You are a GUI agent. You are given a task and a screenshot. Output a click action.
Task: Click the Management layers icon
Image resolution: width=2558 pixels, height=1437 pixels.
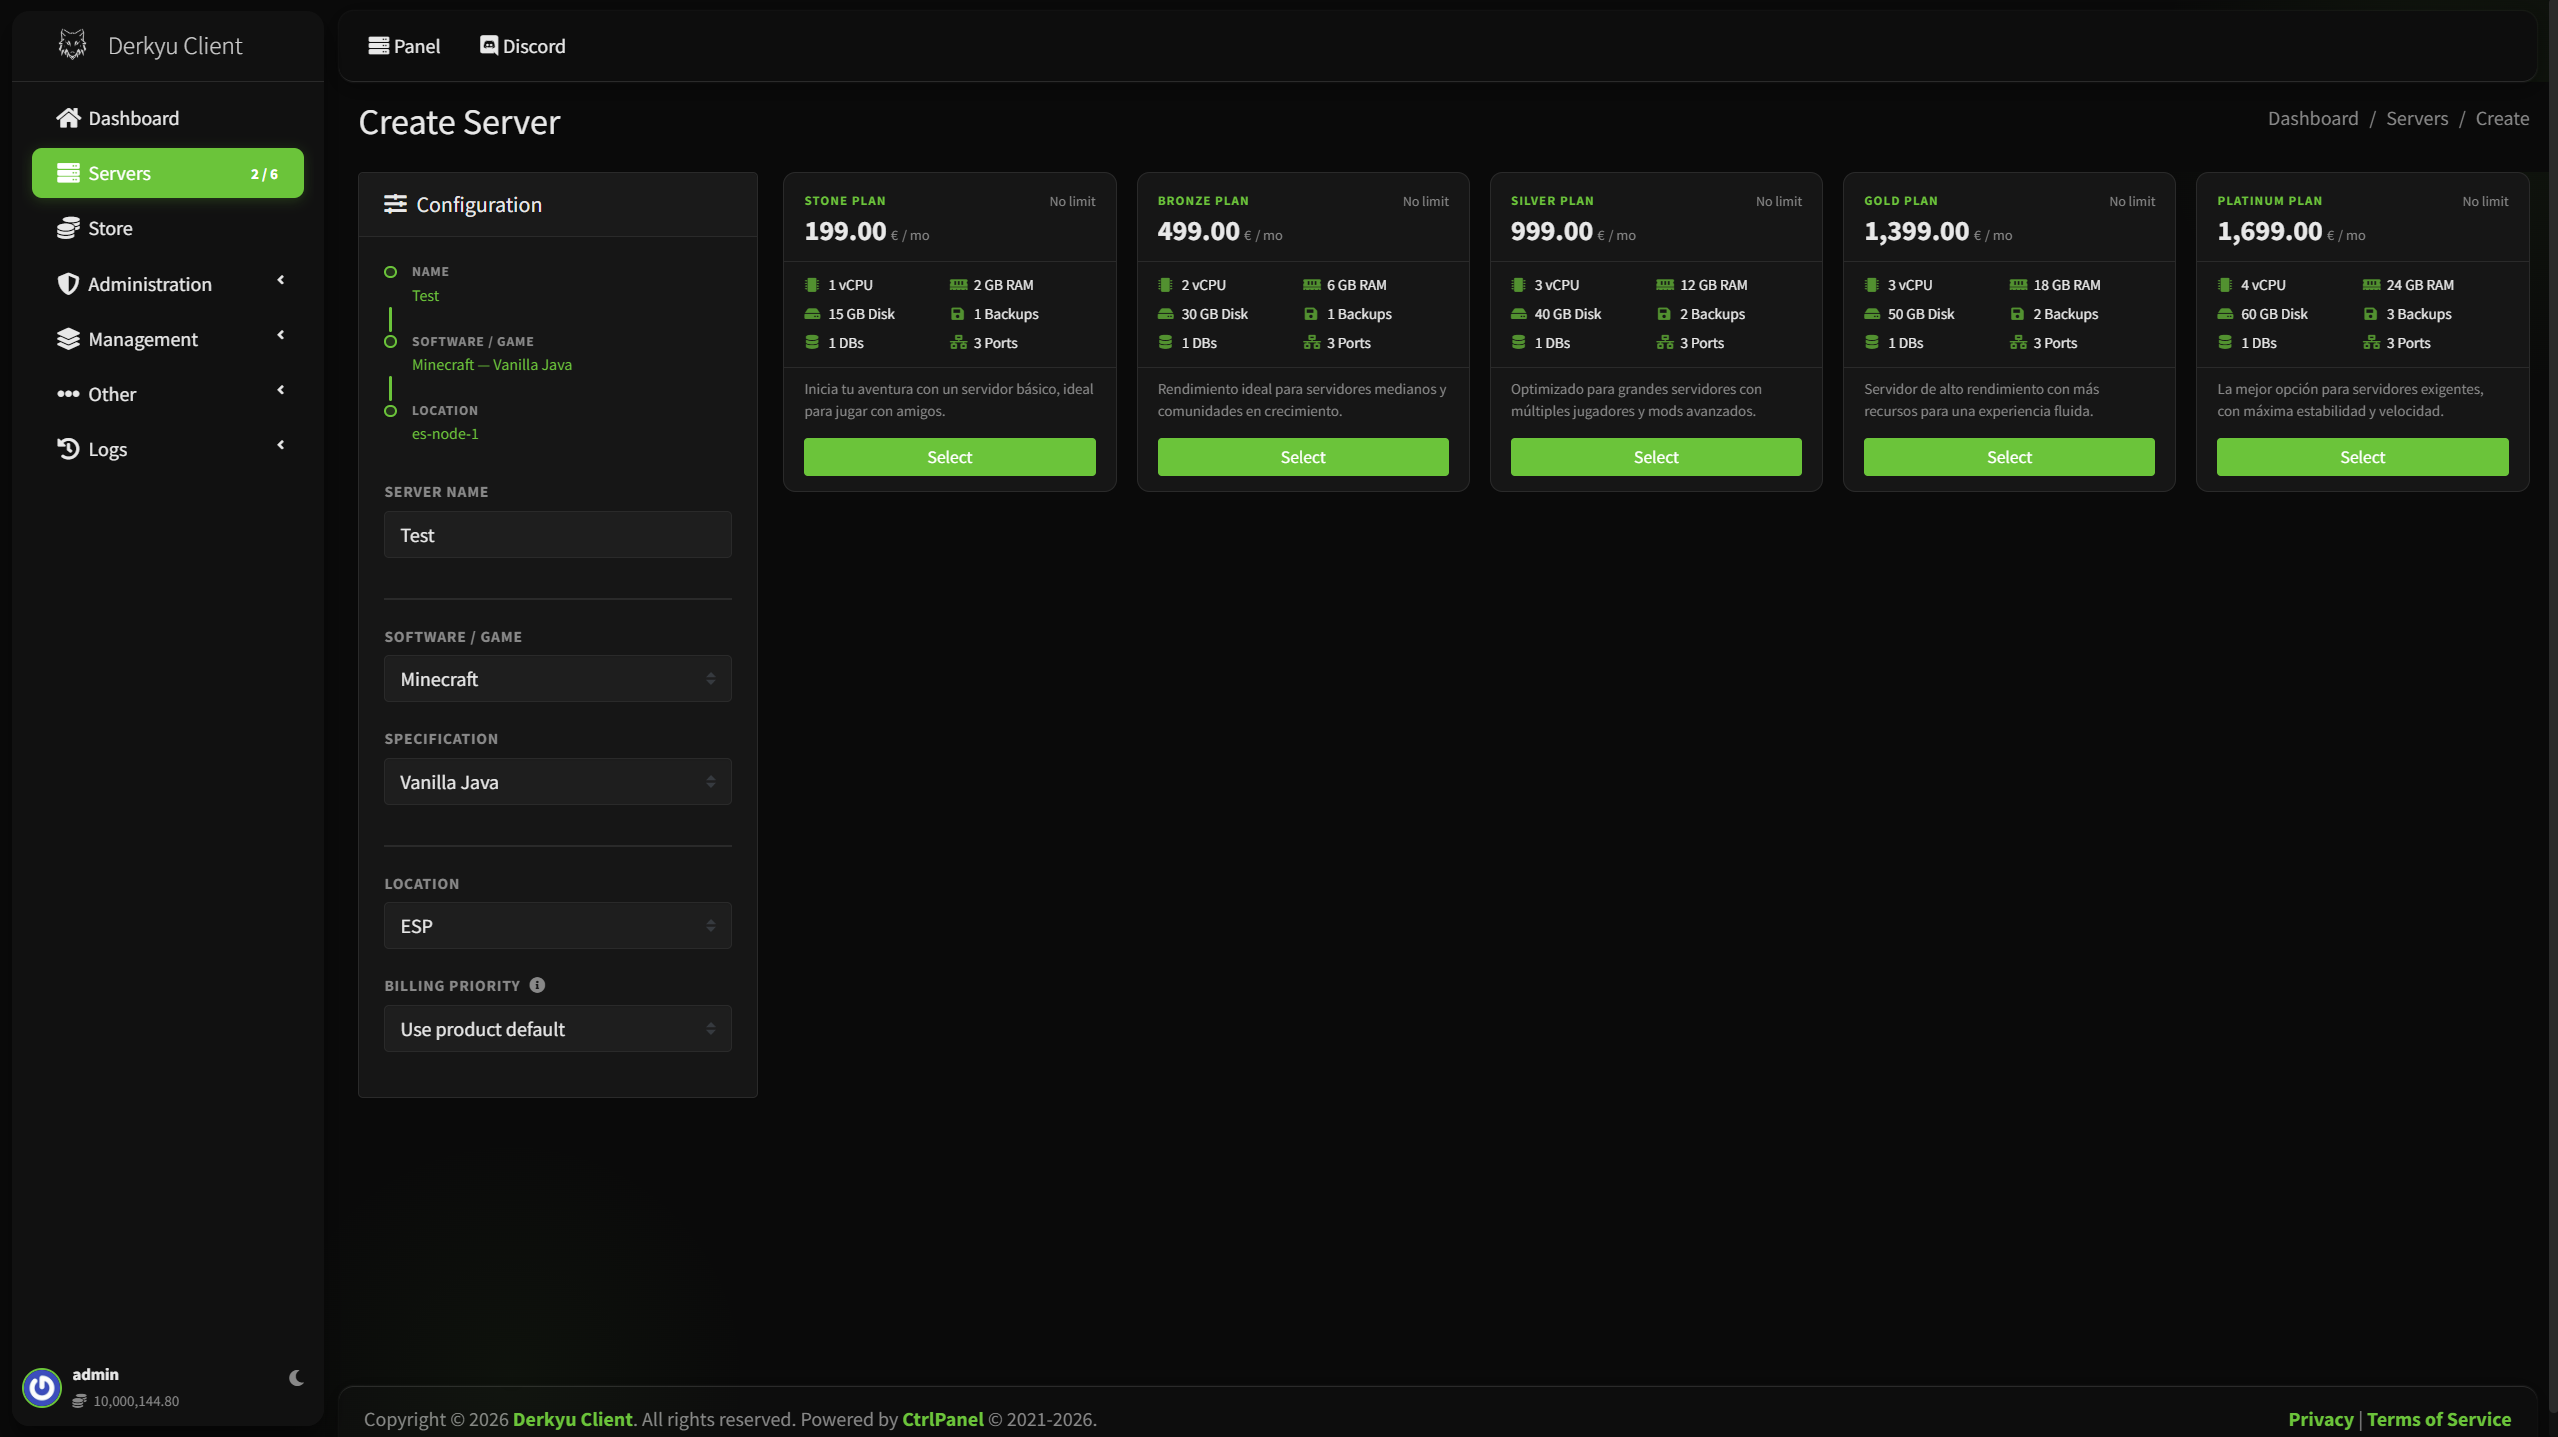[x=68, y=339]
